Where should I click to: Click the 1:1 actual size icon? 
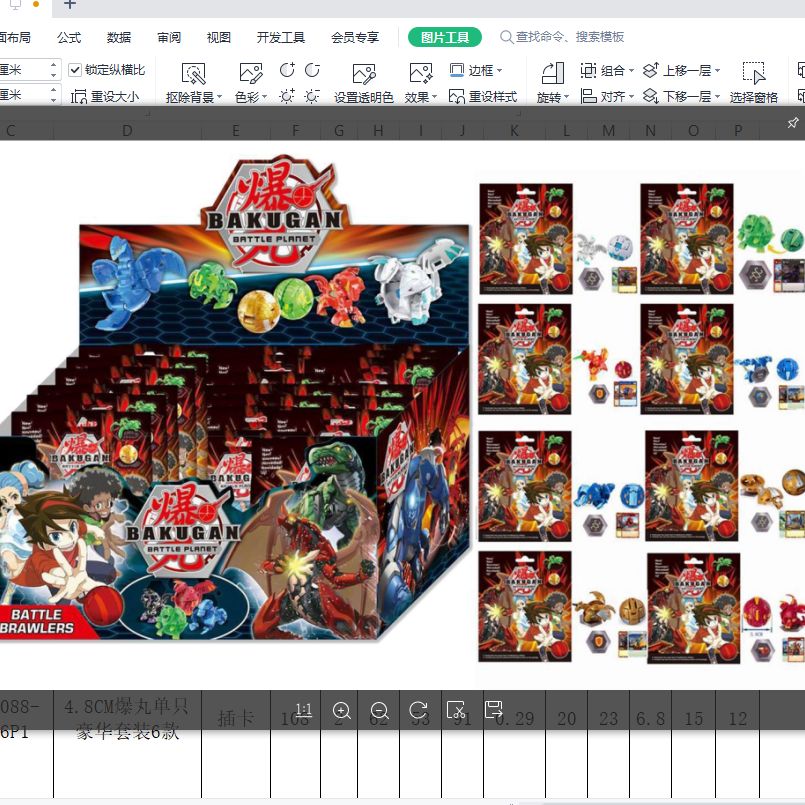pos(303,711)
